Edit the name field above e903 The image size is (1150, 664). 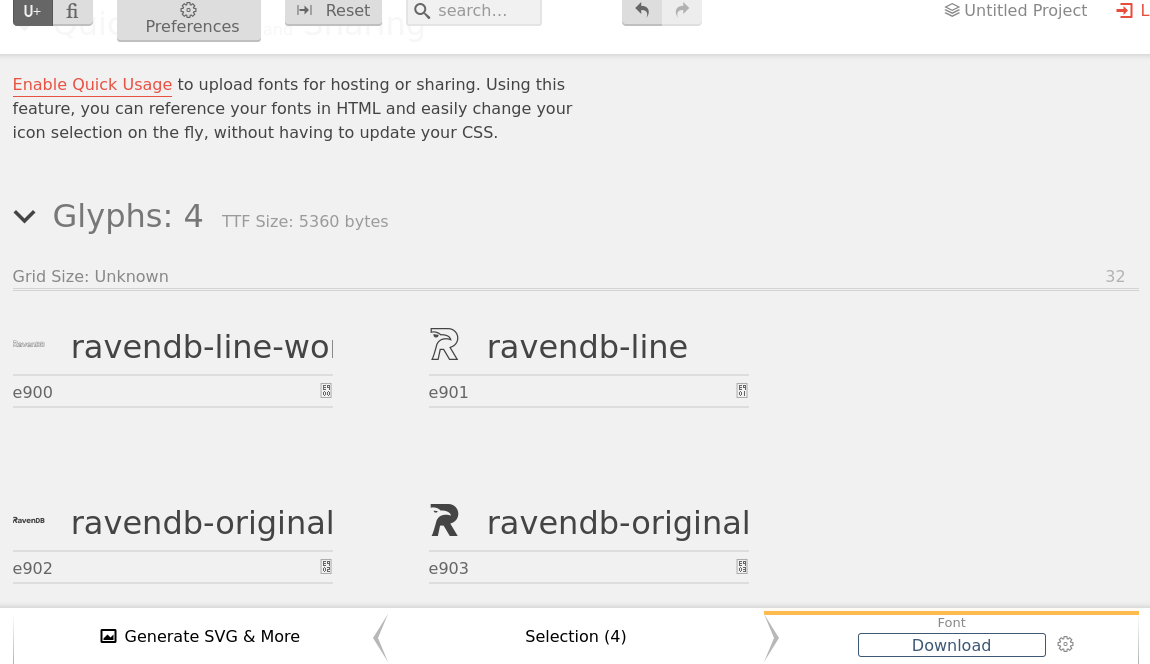pyautogui.click(x=618, y=523)
